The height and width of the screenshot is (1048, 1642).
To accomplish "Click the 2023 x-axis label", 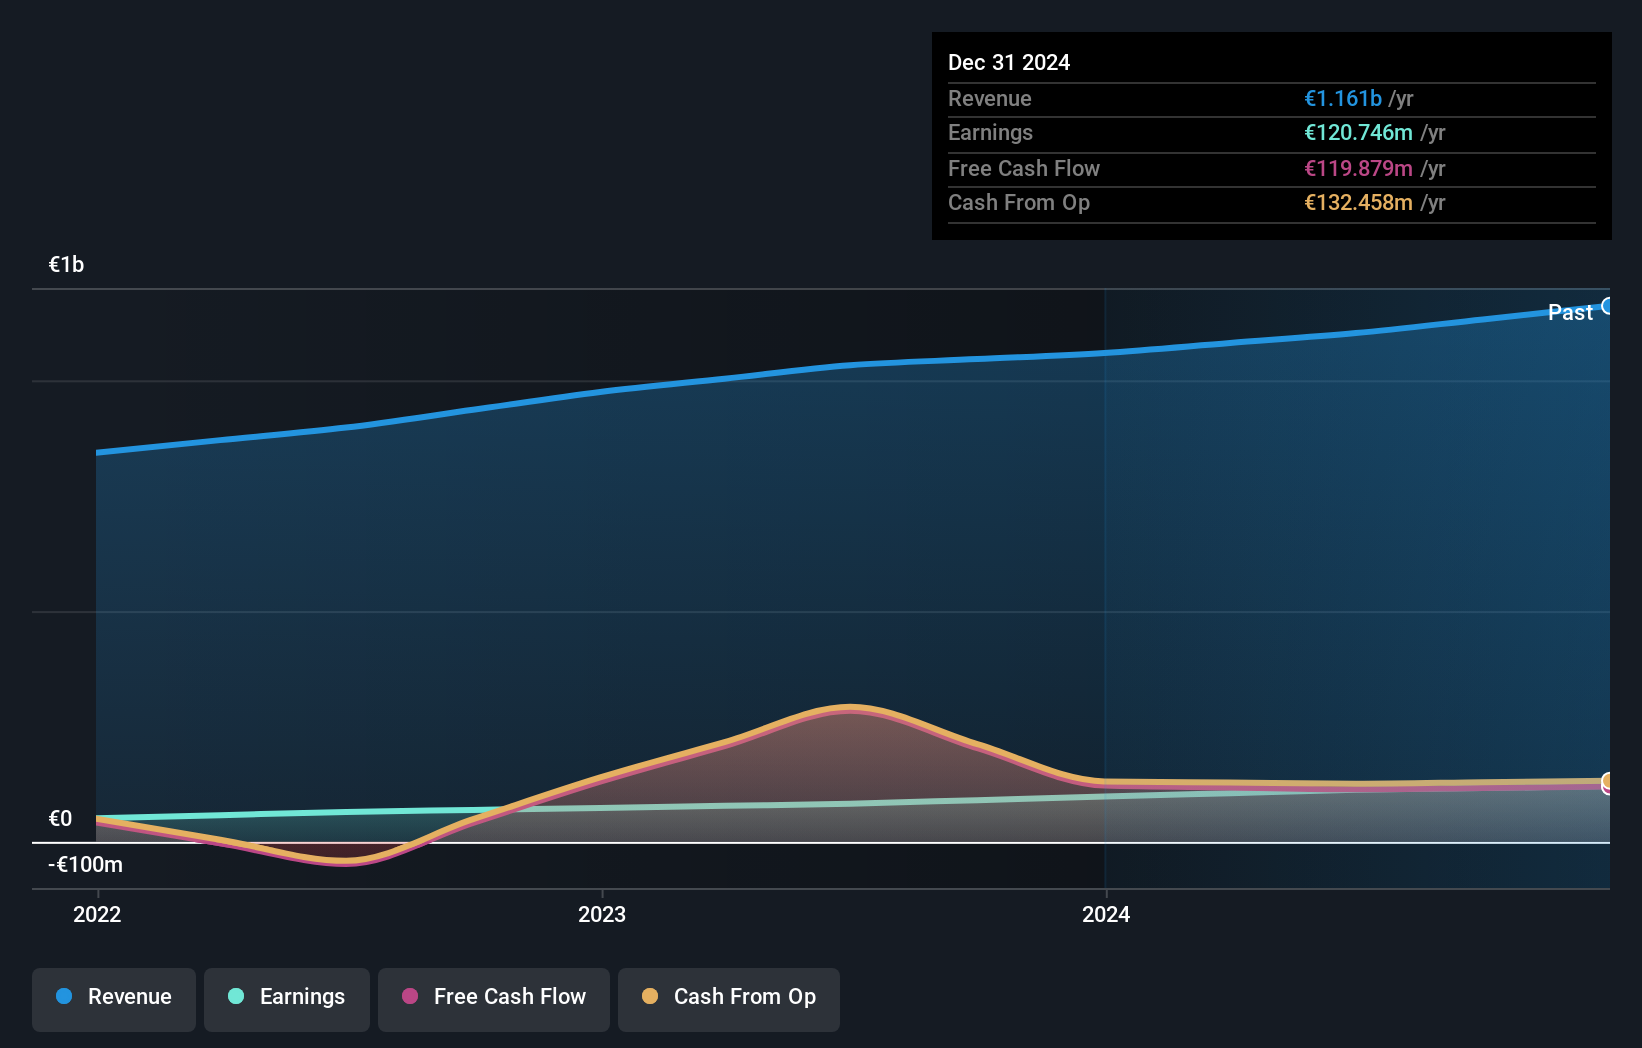I will [x=602, y=914].
